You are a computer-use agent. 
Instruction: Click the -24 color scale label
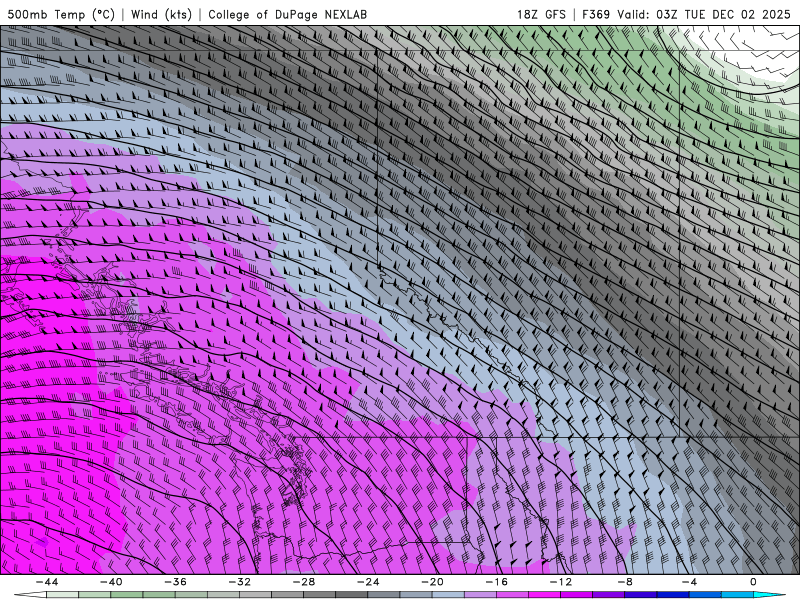tap(368, 582)
